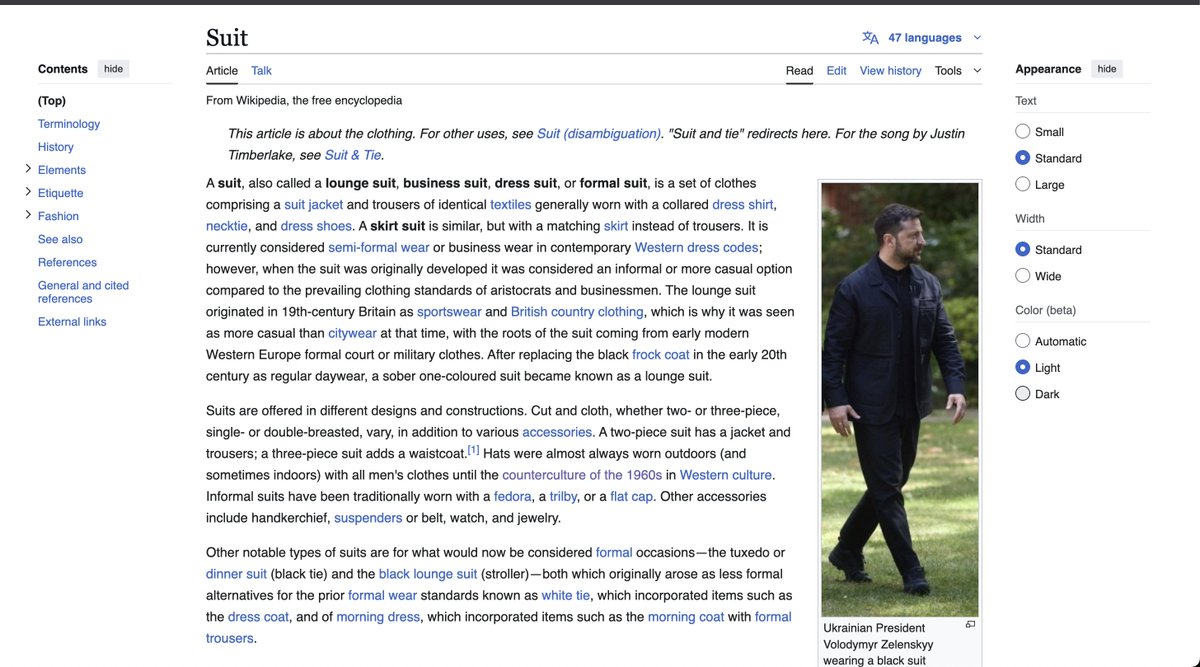Select Large text size radio button

pyautogui.click(x=1022, y=184)
